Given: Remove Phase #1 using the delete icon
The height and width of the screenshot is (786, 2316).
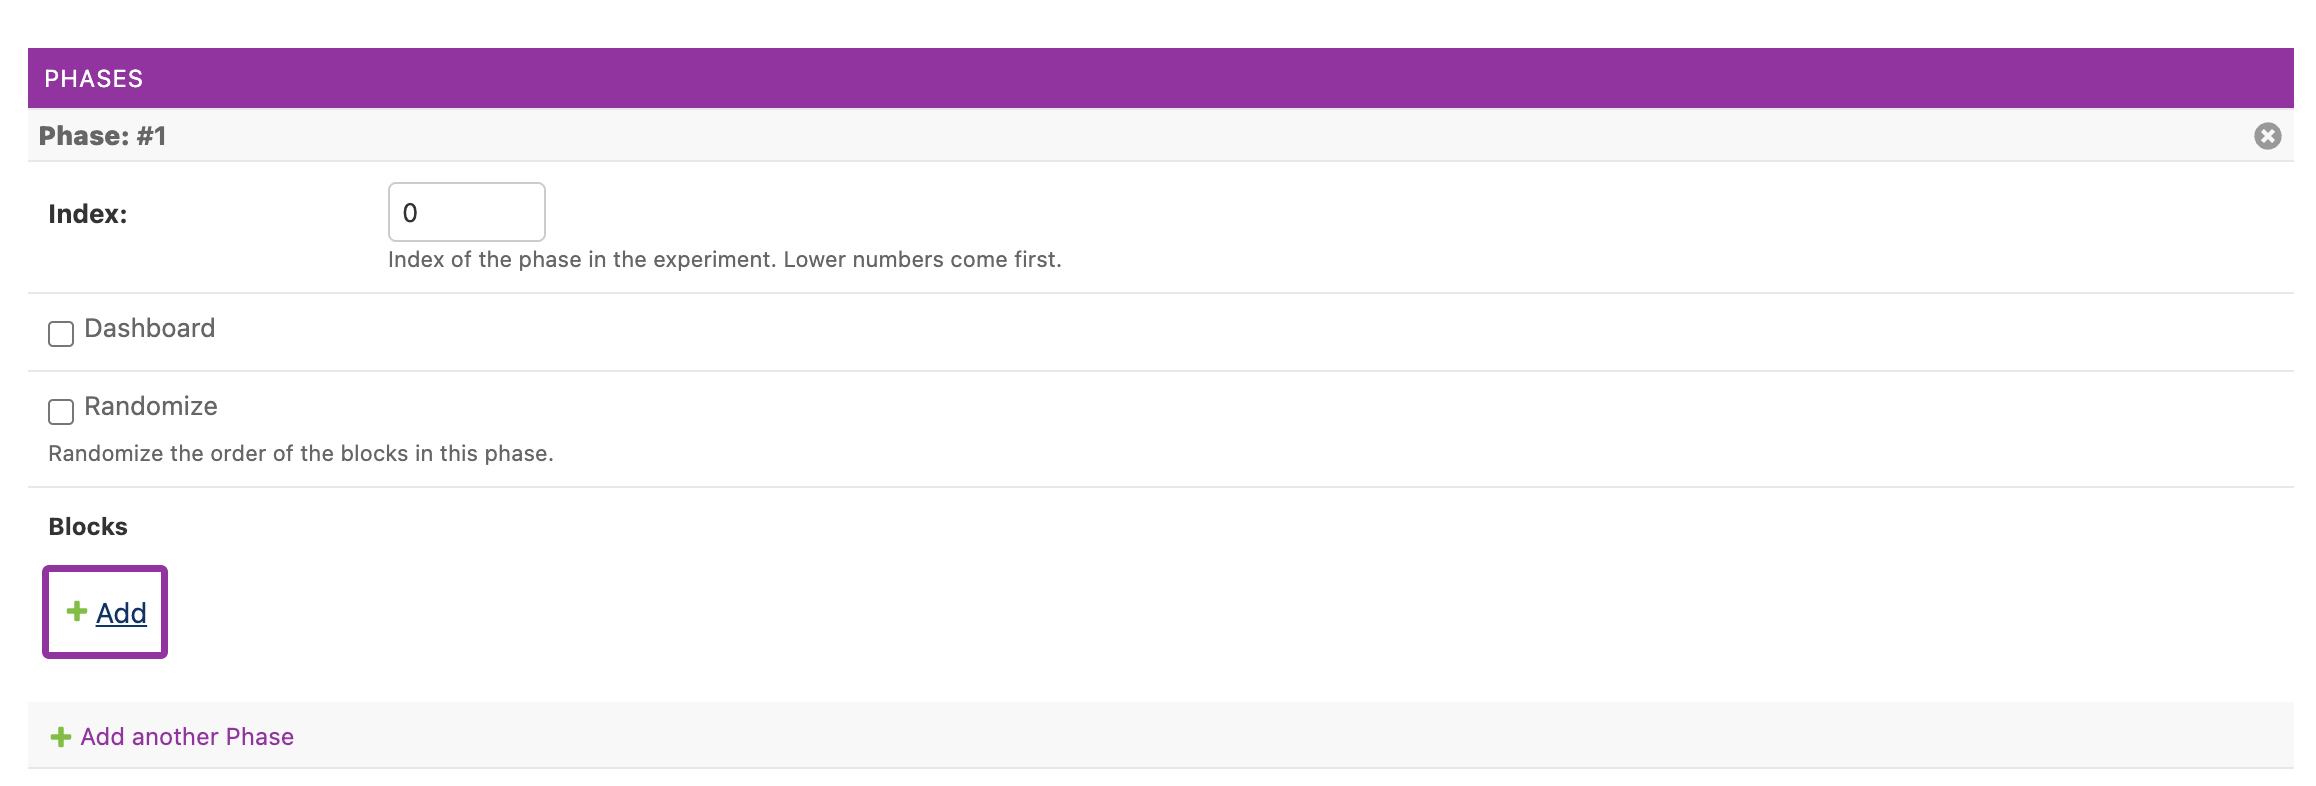Looking at the screenshot, I should click(x=2267, y=136).
